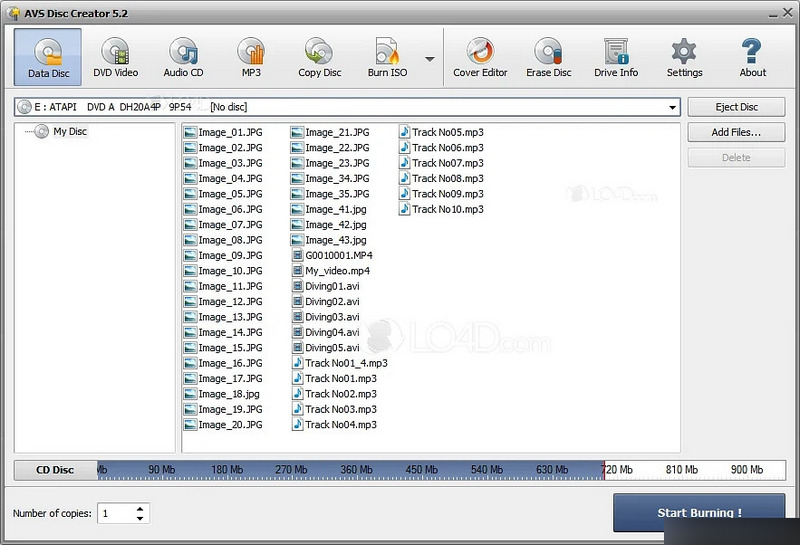Image resolution: width=800 pixels, height=545 pixels.
Task: Launch the Cover Editor
Action: click(x=480, y=56)
